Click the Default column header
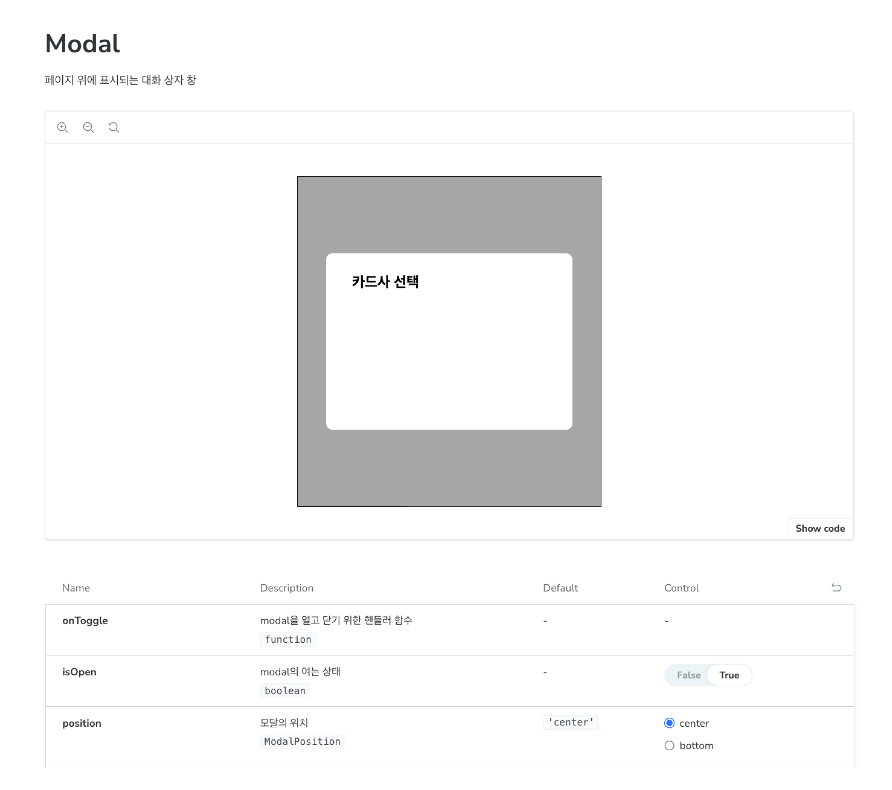This screenshot has width=892, height=790. pyautogui.click(x=560, y=588)
